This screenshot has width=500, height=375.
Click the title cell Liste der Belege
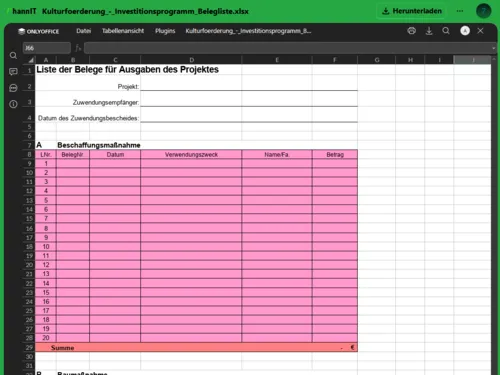coord(127,70)
